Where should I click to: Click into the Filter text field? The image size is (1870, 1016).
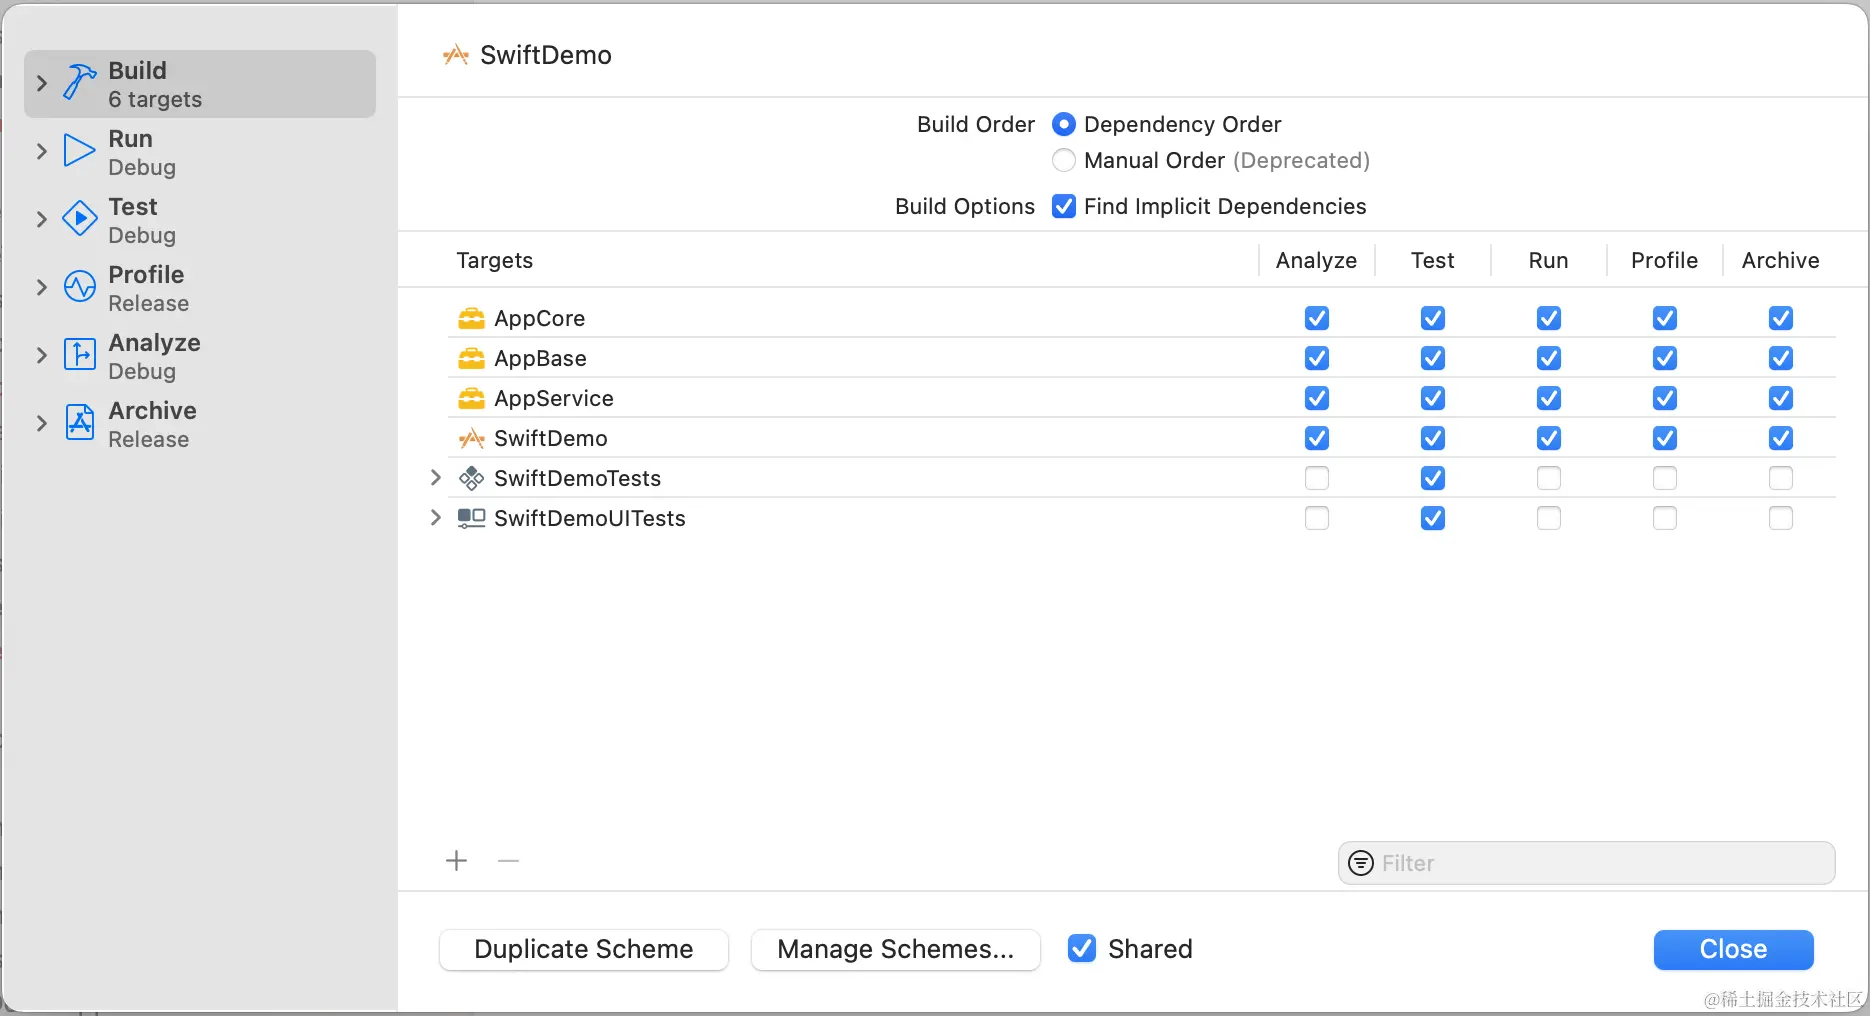pyautogui.click(x=1600, y=863)
